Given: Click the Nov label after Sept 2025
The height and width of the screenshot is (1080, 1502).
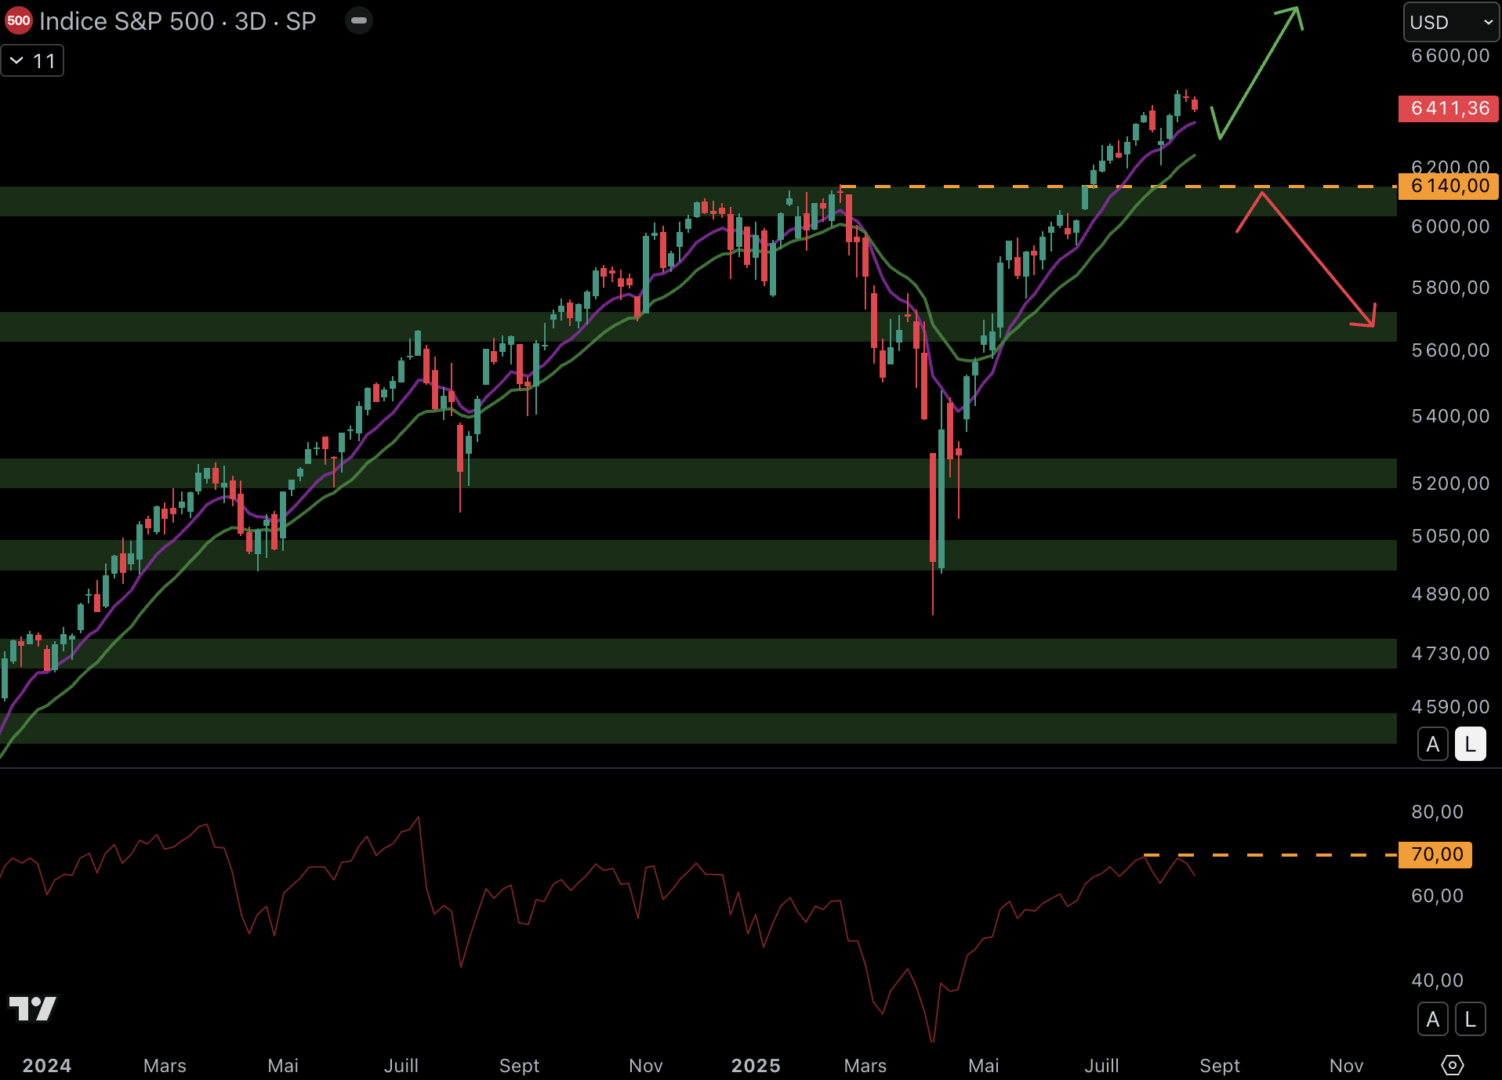Looking at the screenshot, I should [x=1346, y=1066].
